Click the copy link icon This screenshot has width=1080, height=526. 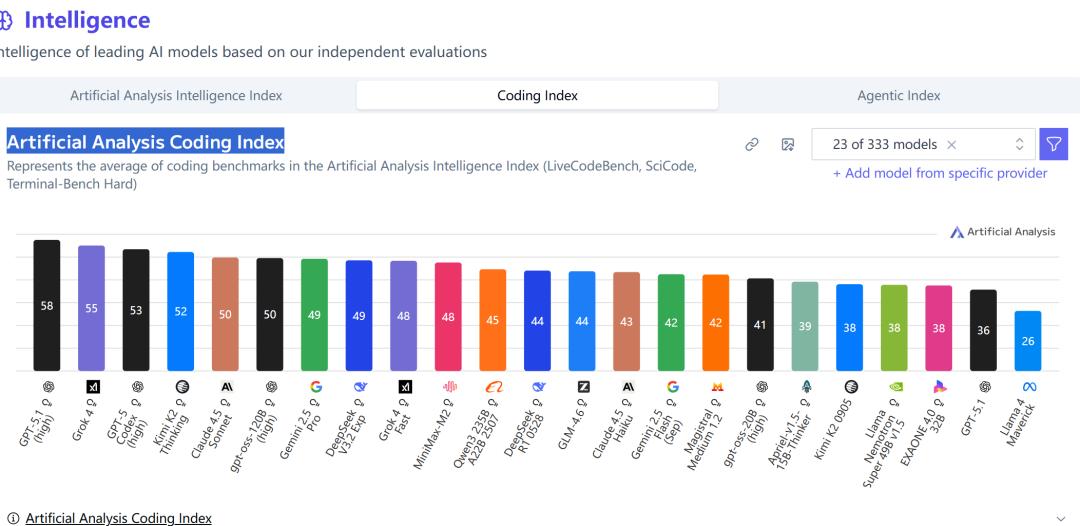pos(752,145)
